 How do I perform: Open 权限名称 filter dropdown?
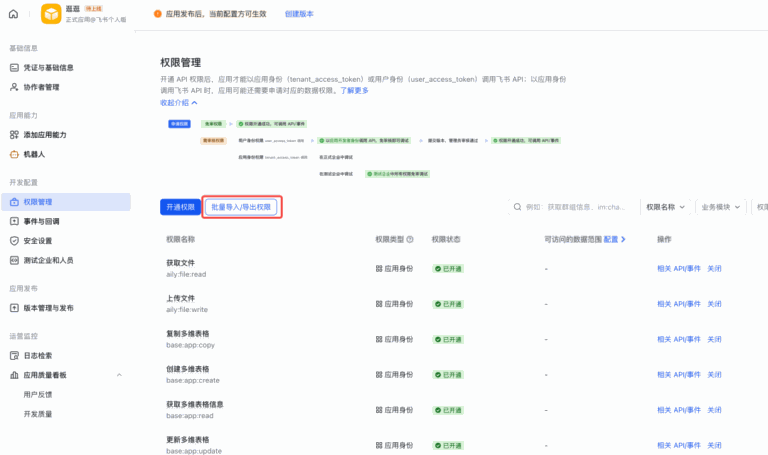(x=665, y=207)
